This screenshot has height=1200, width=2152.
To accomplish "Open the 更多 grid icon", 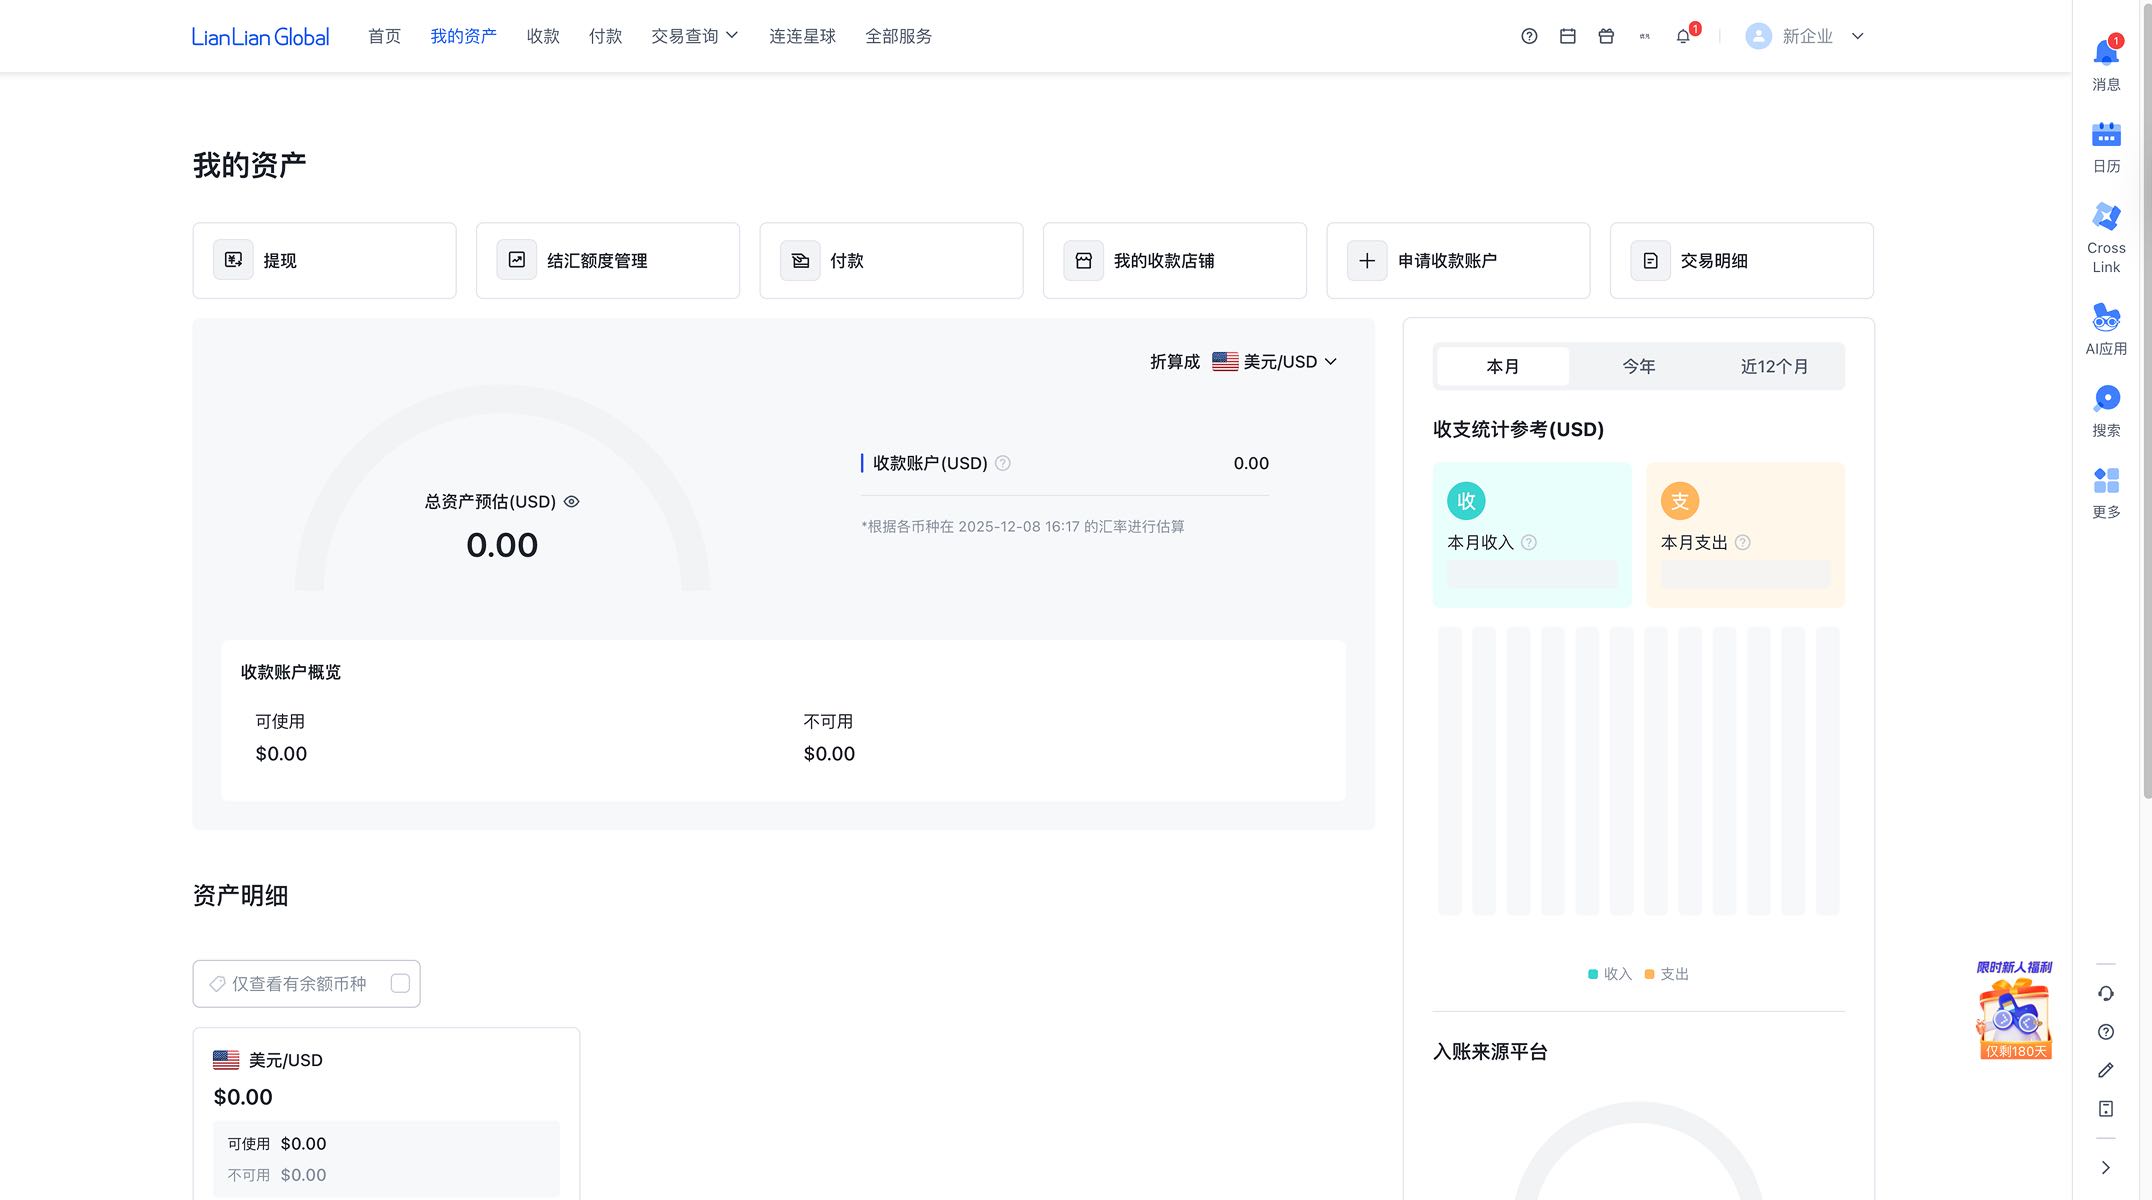I will click(x=2105, y=481).
